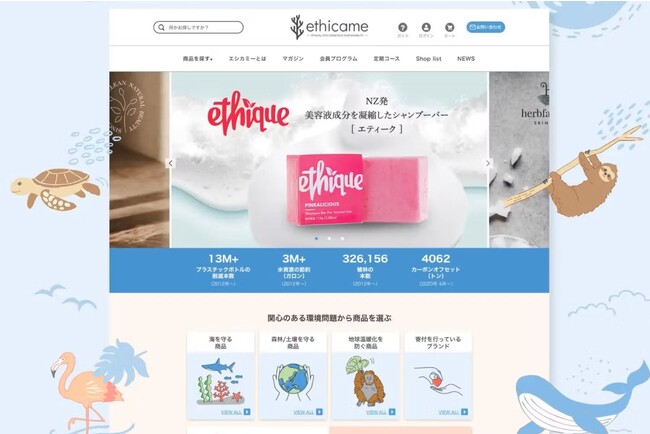Open the guide question-mark icon

tap(402, 27)
